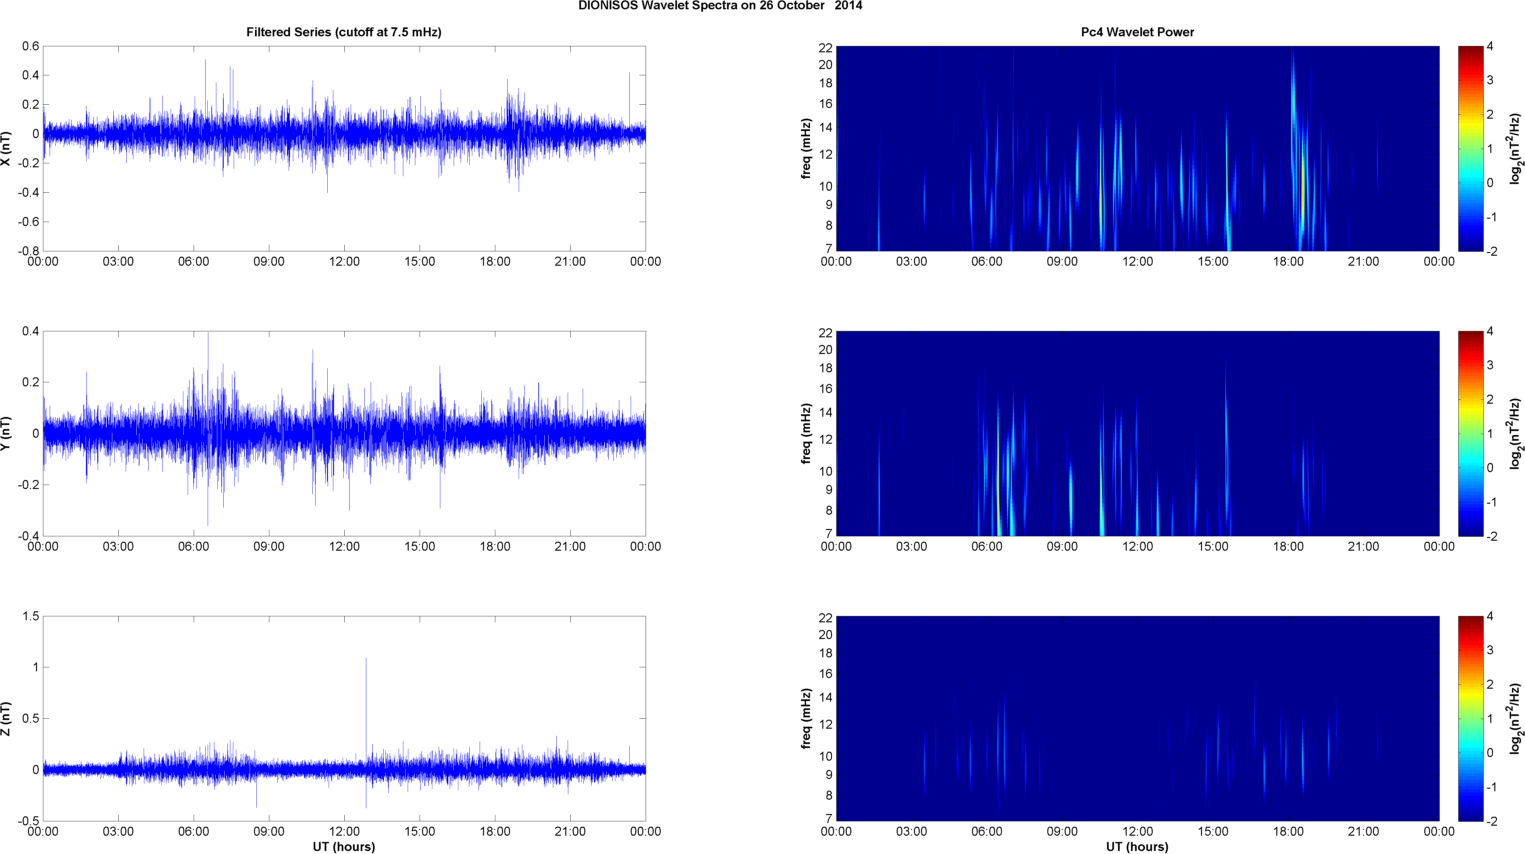The height and width of the screenshot is (854, 1525).
Task: Click the 'Y (nT)' axis label
Action: pos(7,433)
